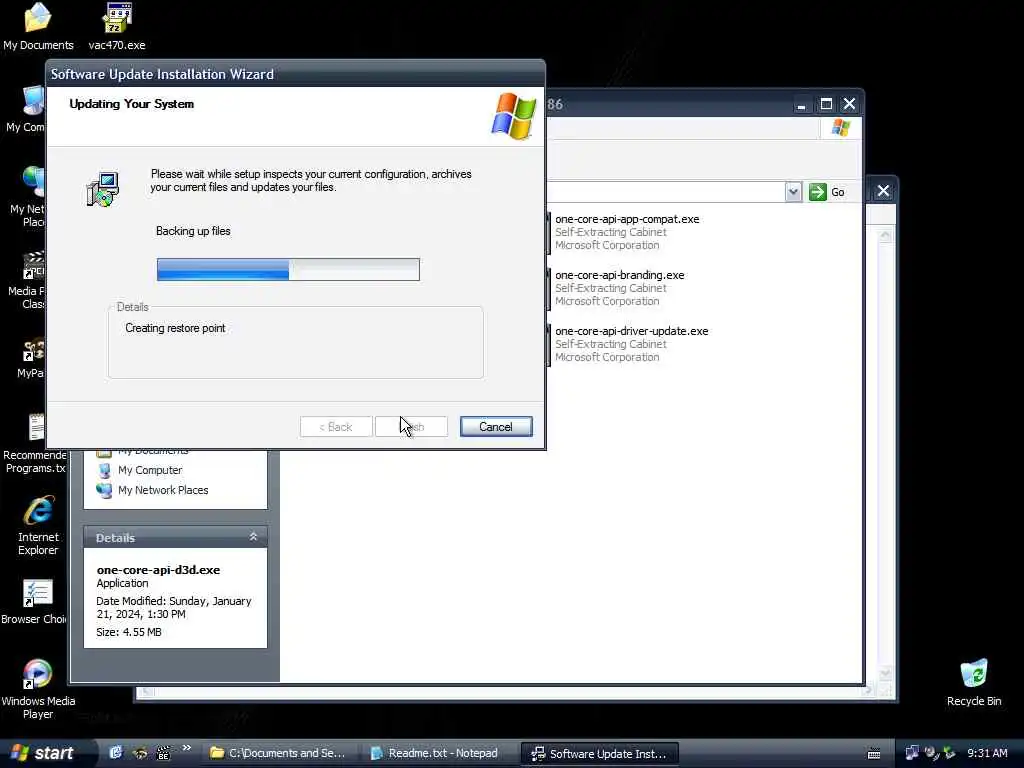
Task: Click the setup computer icon in wizard
Action: pyautogui.click(x=103, y=189)
